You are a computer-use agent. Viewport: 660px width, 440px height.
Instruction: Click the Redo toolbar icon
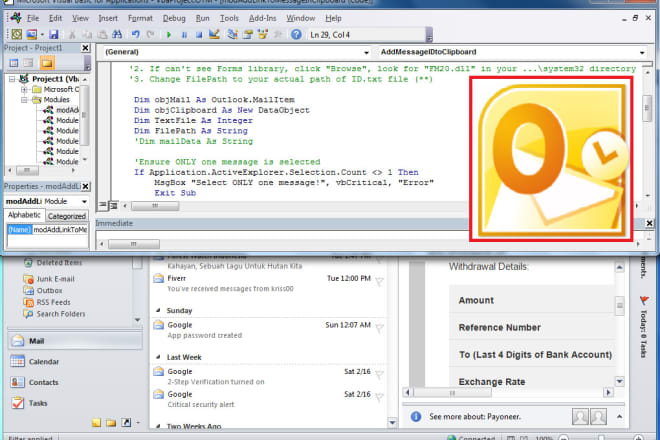pos(150,35)
